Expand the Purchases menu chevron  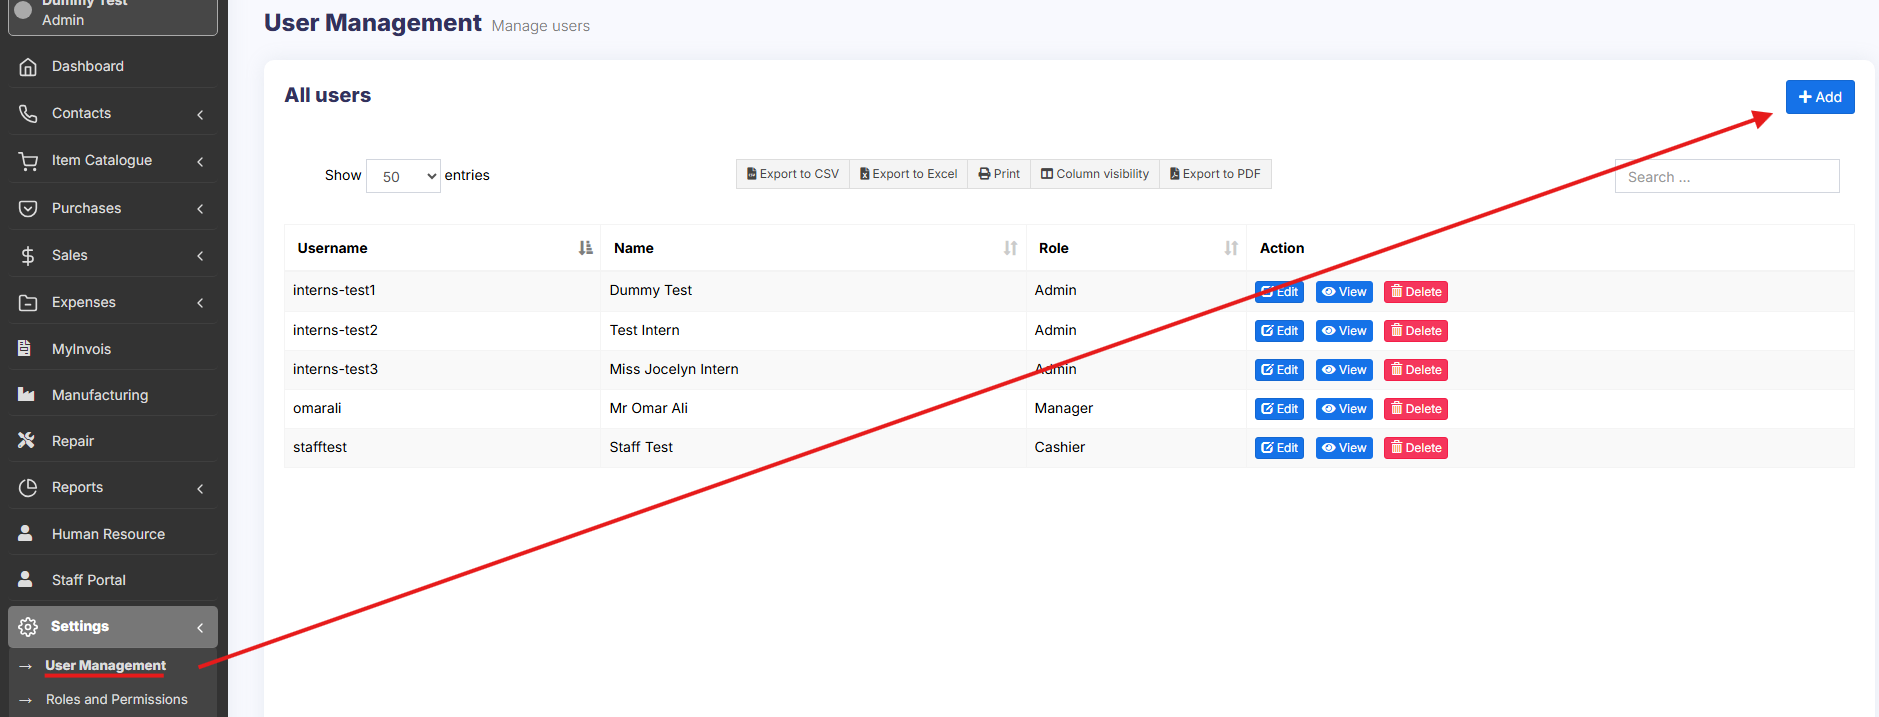pos(200,209)
